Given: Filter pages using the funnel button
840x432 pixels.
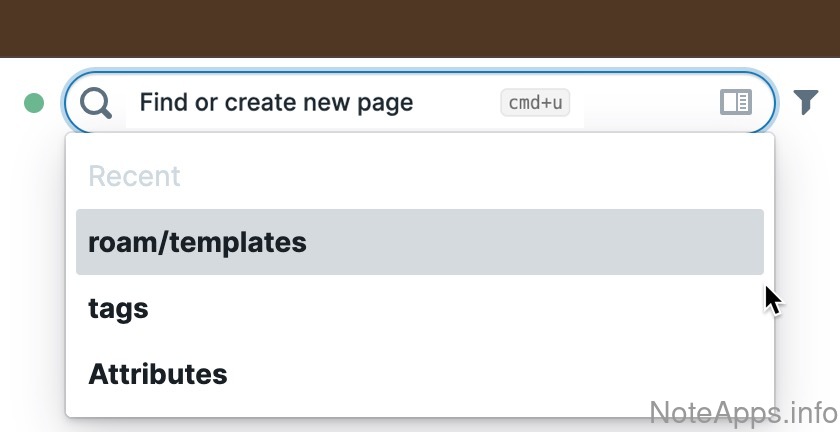Looking at the screenshot, I should click(x=806, y=101).
